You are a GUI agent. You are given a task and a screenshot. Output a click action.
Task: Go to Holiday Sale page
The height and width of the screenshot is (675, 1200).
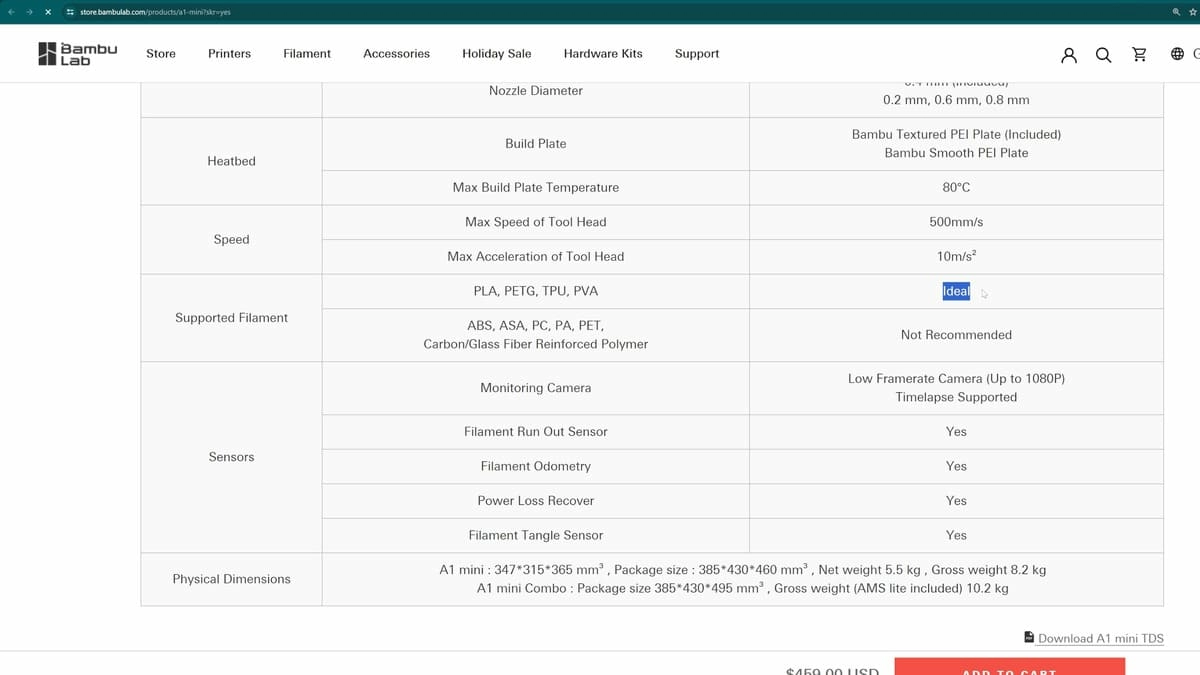(x=497, y=54)
